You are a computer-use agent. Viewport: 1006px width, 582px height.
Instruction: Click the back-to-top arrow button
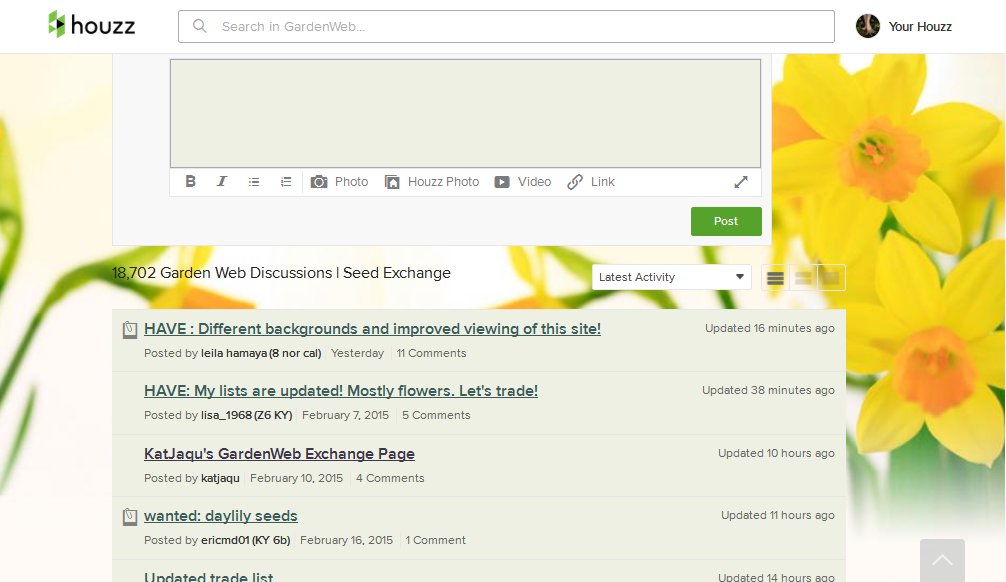(942, 560)
